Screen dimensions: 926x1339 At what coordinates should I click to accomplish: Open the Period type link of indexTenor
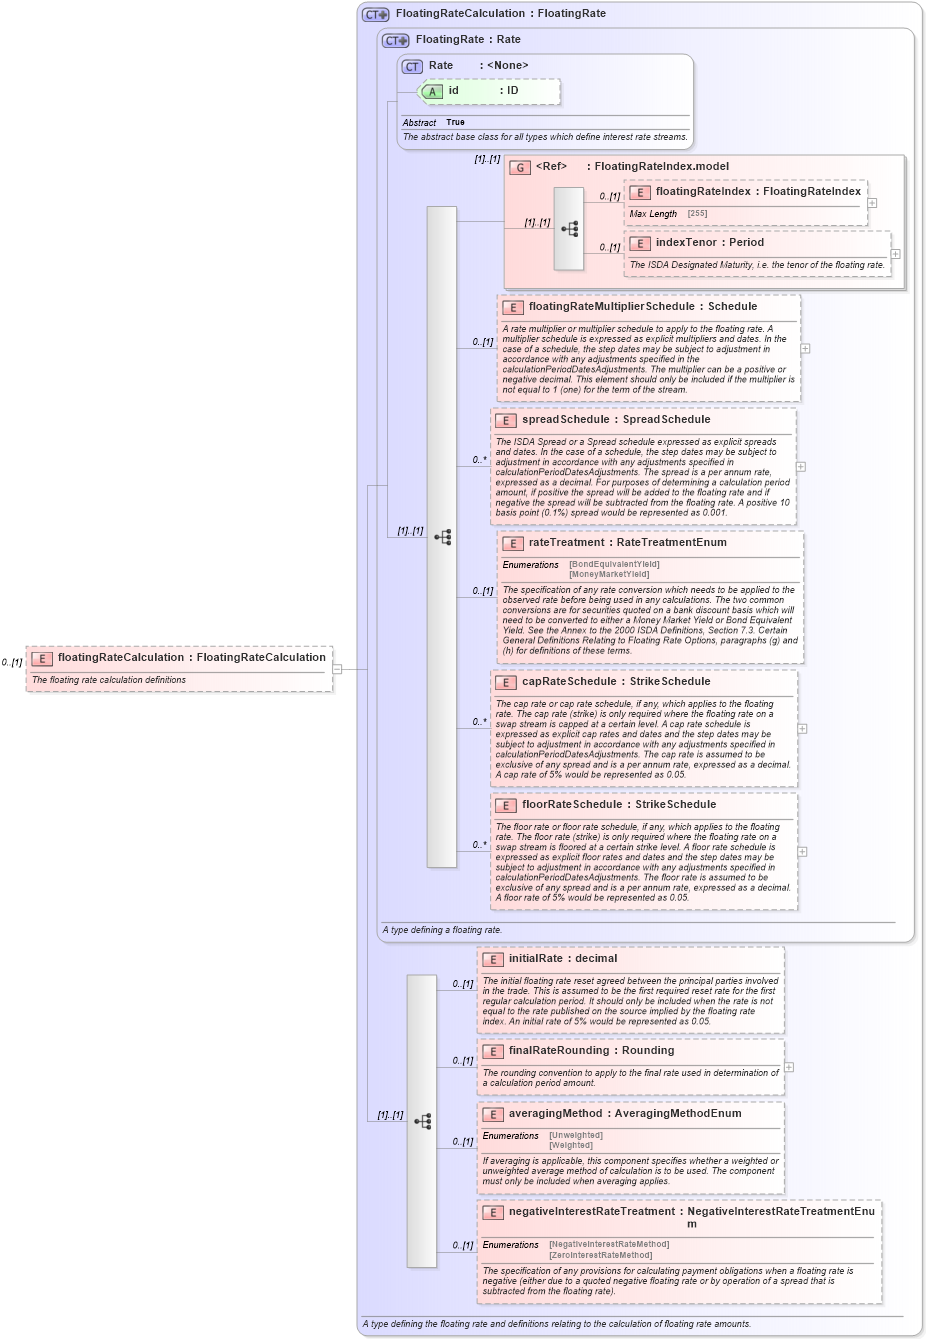[746, 243]
